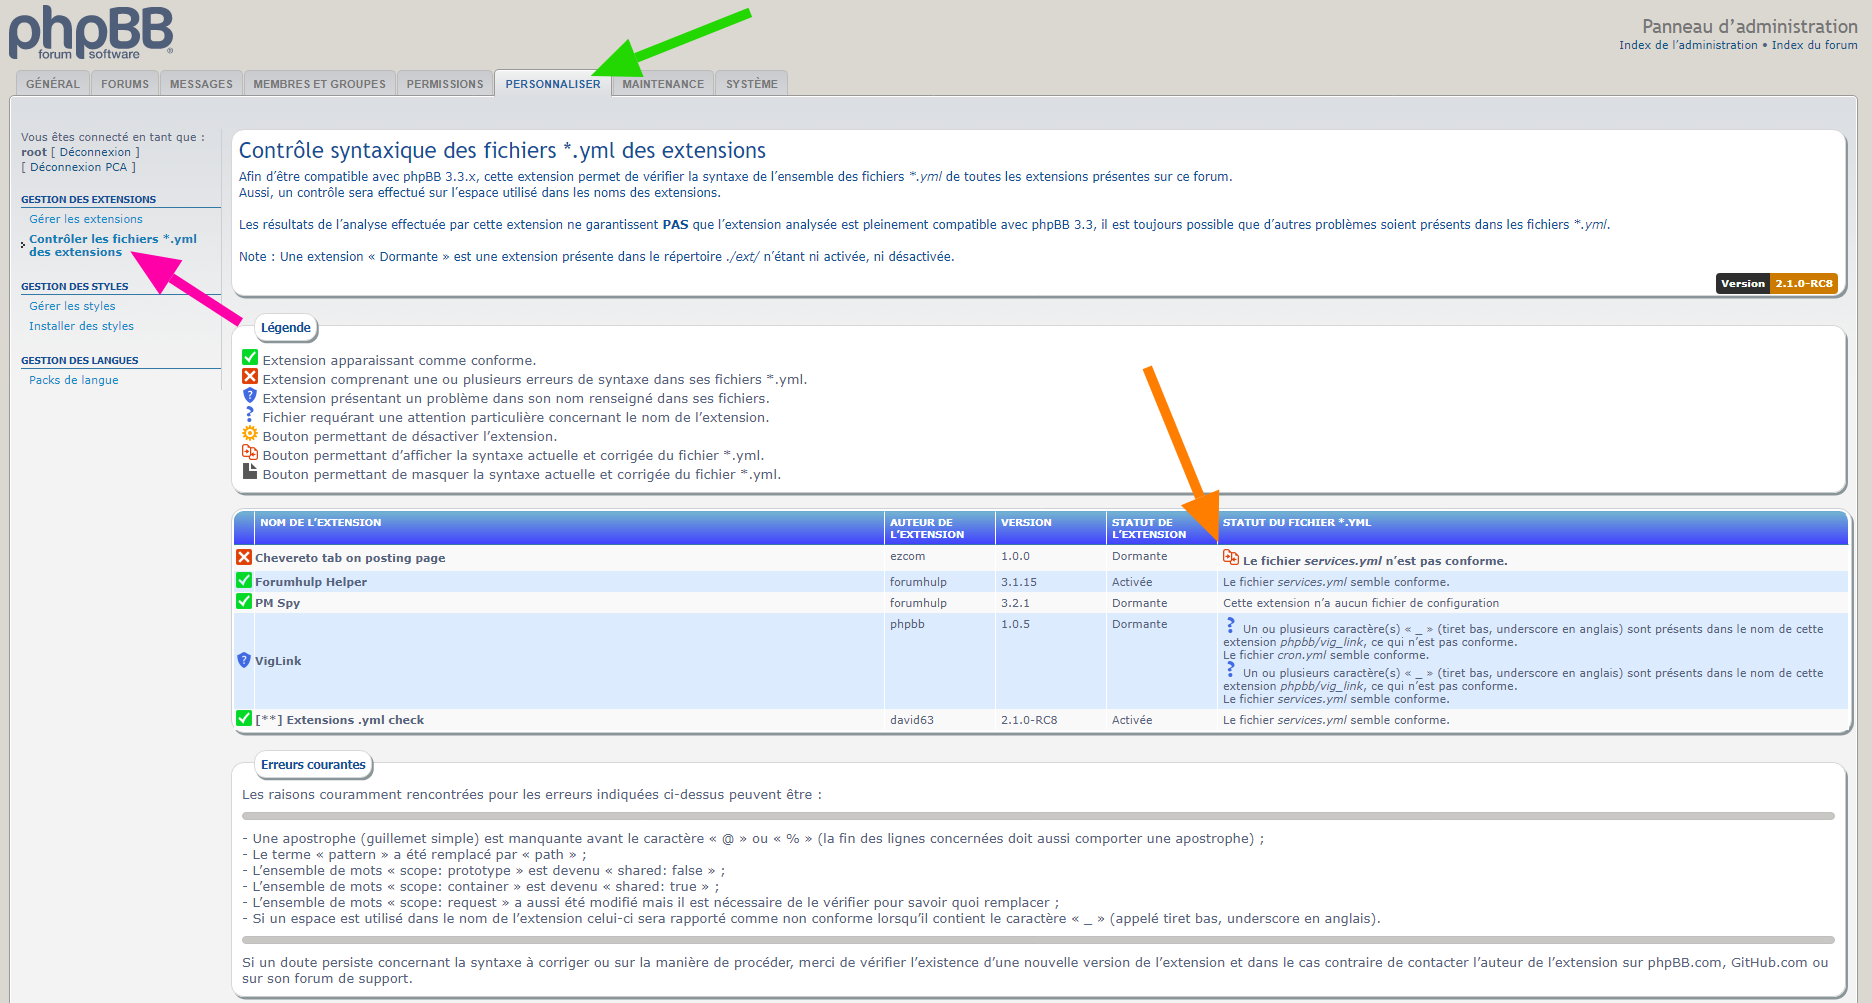Select the Système tab
Viewport: 1872px width, 1003px height.
751,84
